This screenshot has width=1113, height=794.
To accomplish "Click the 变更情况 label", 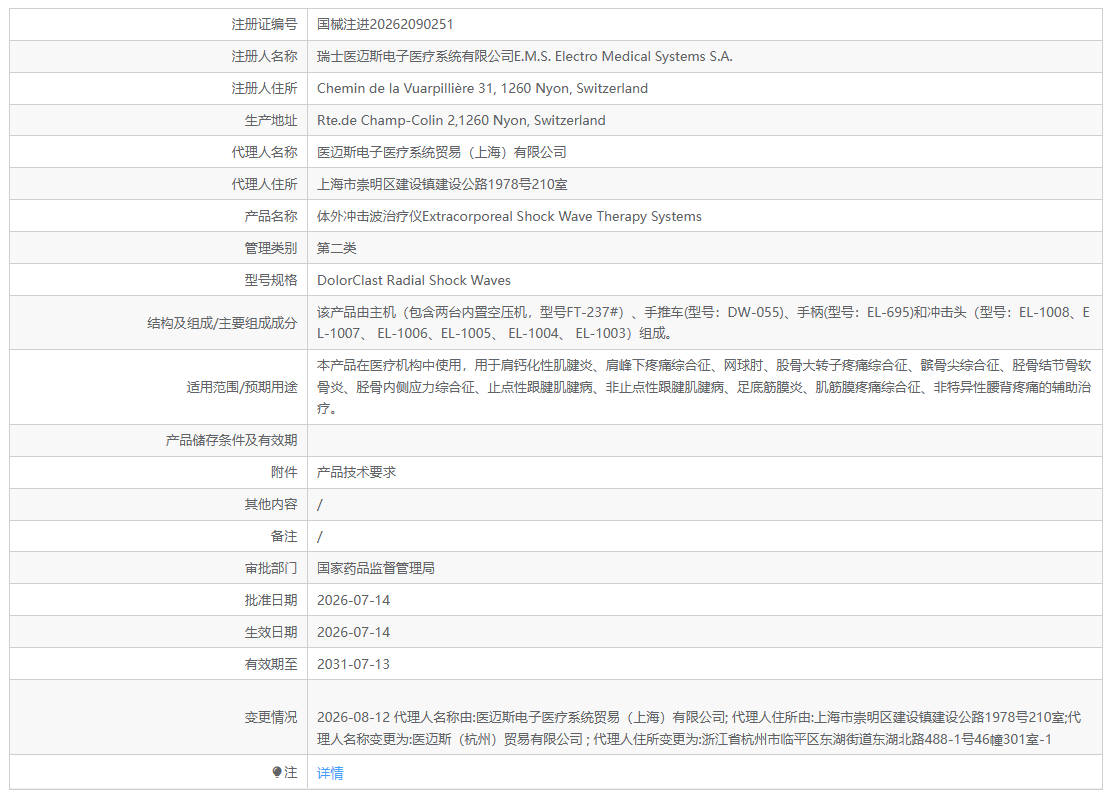I will pos(270,717).
